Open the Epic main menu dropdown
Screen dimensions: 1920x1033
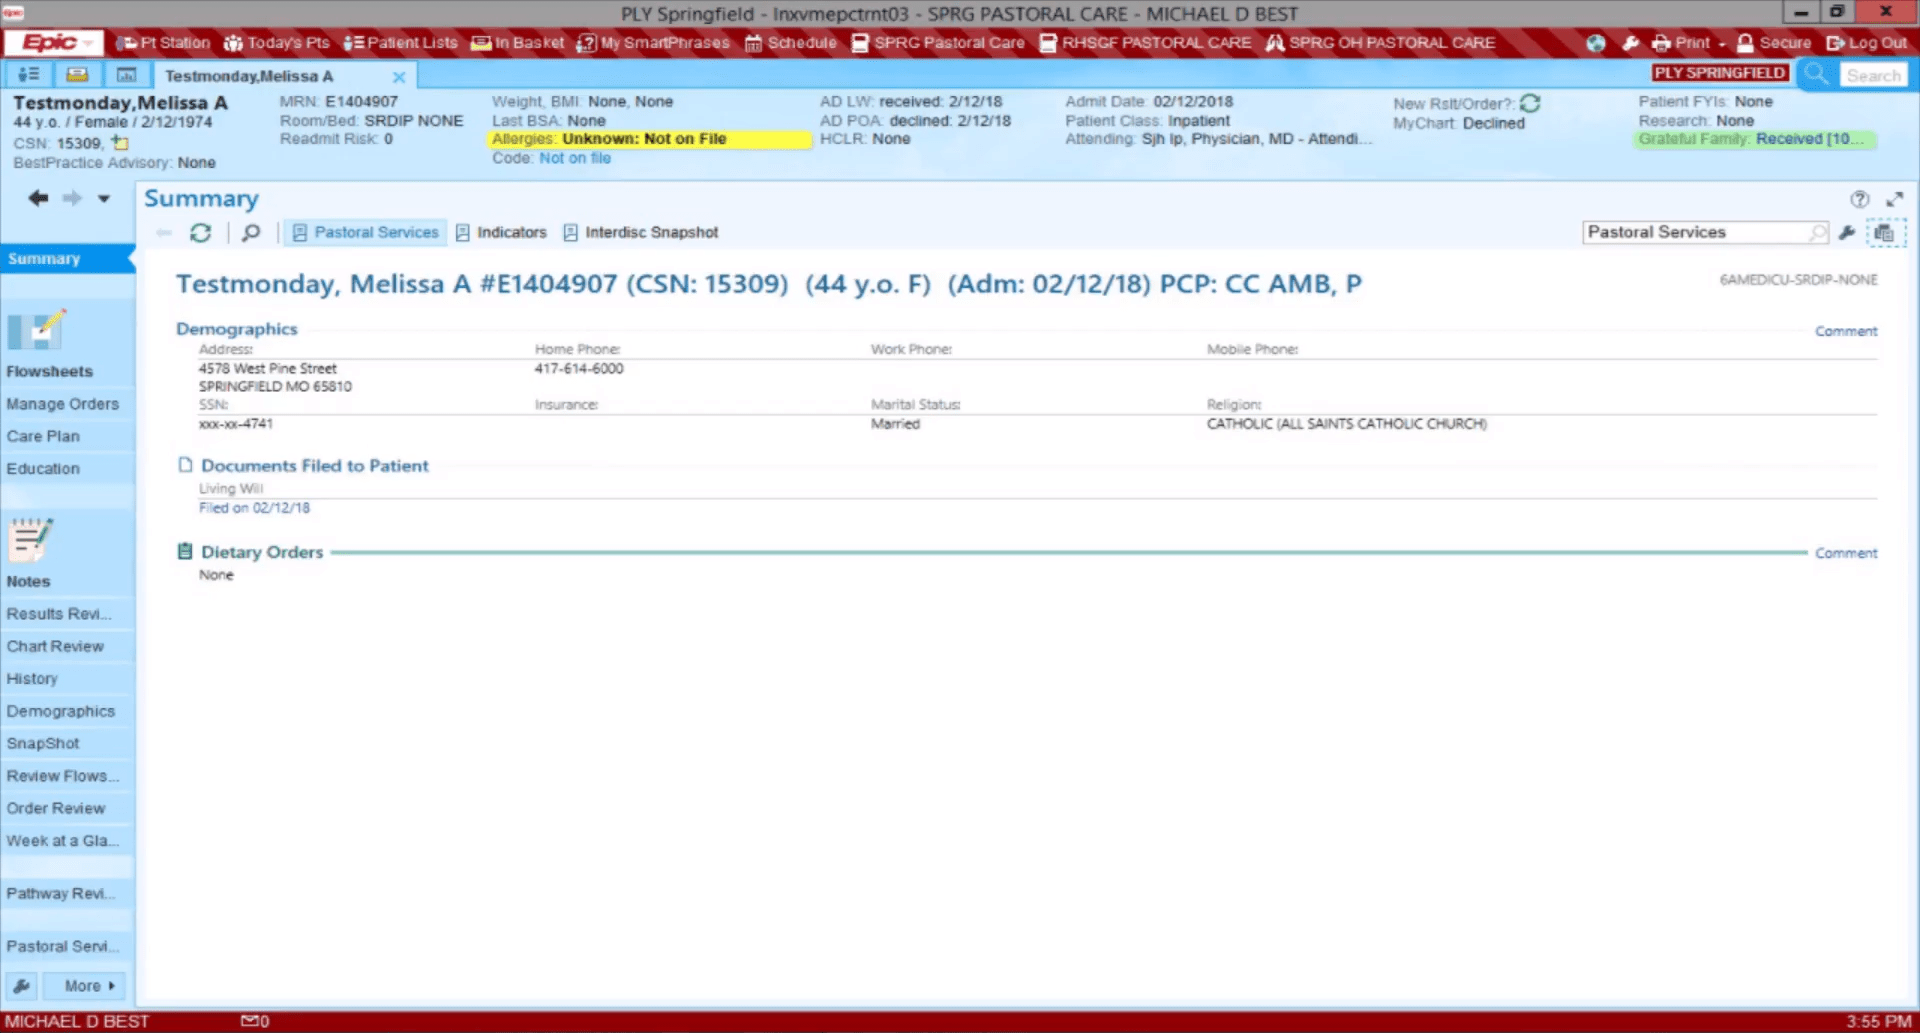tap(54, 43)
